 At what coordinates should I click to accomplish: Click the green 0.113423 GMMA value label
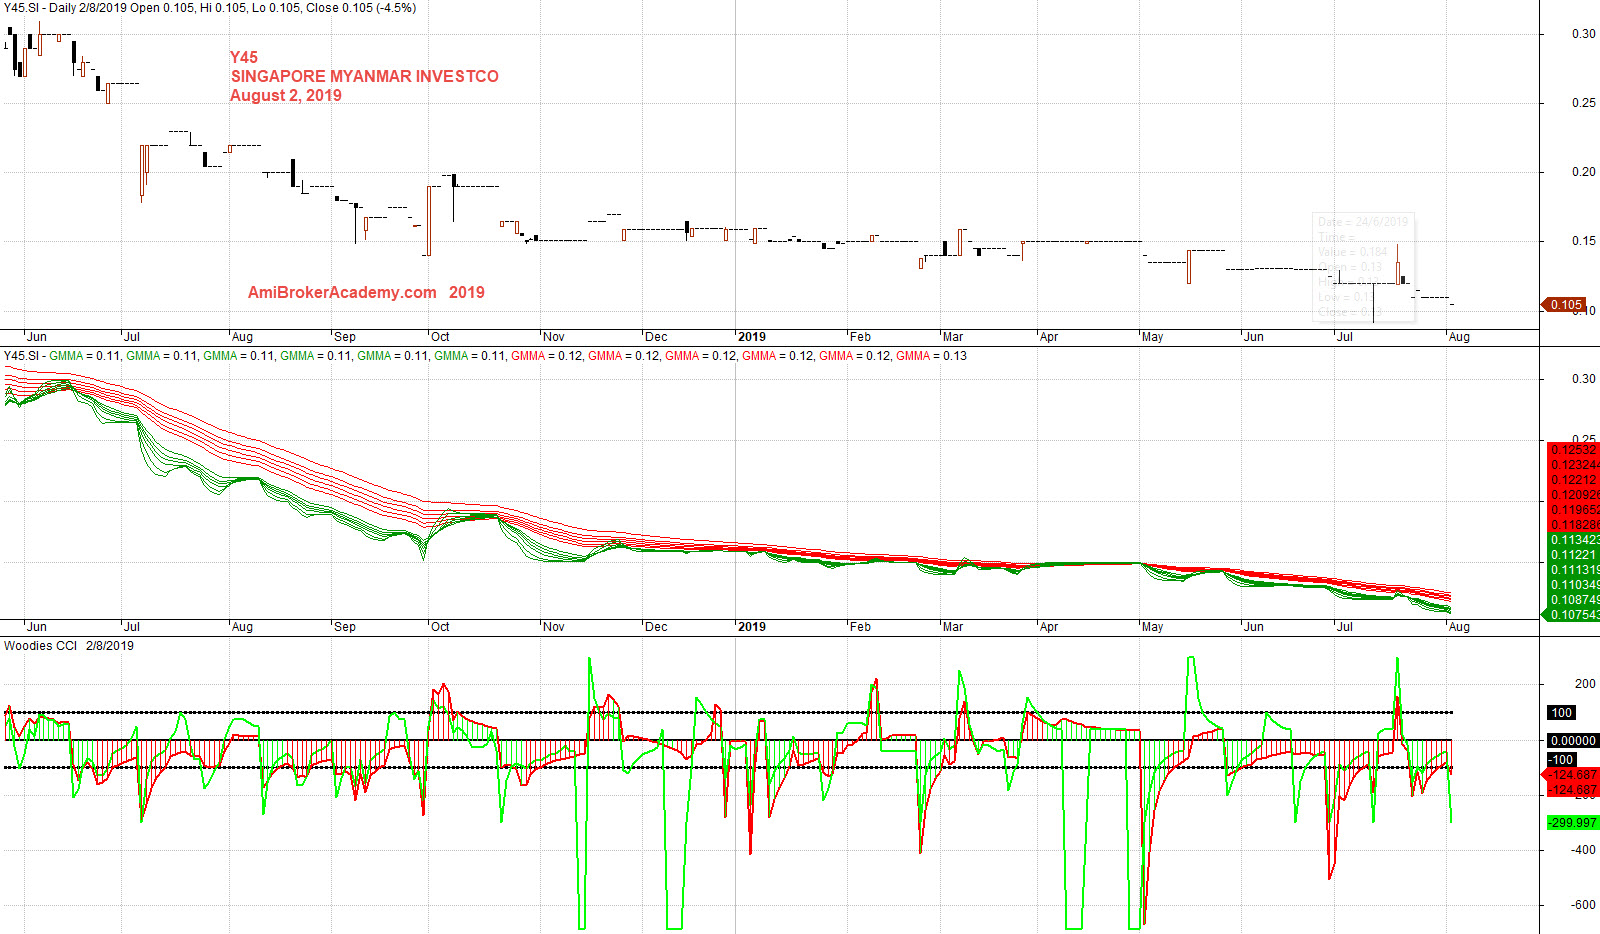point(1573,539)
